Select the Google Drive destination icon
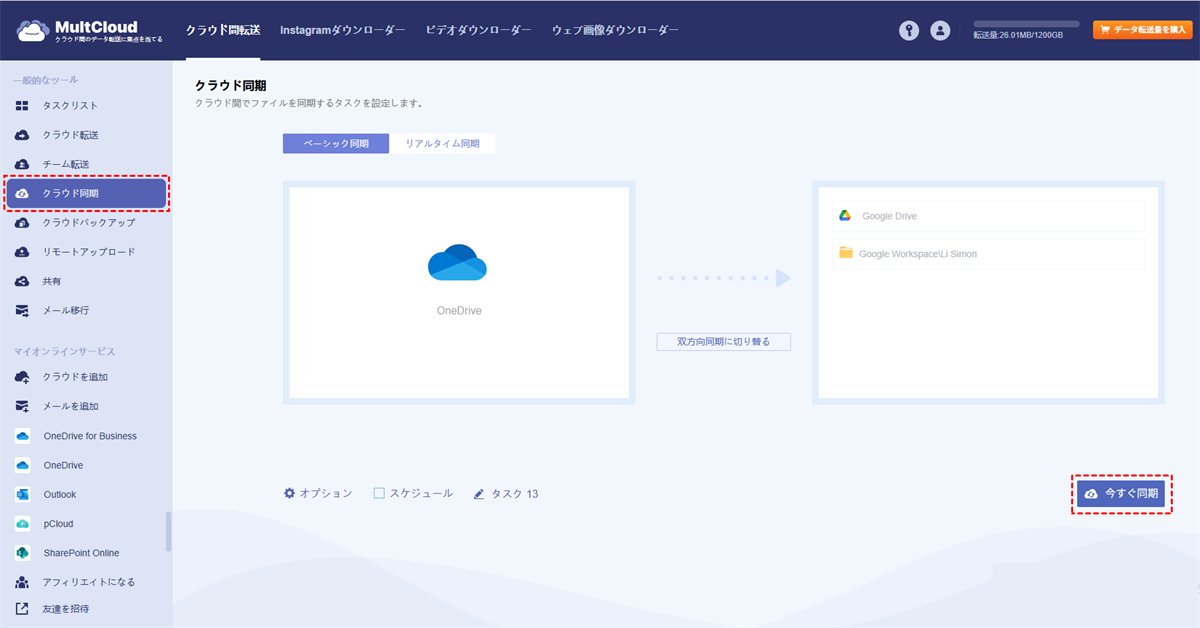This screenshot has height=628, width=1200. pos(844,216)
